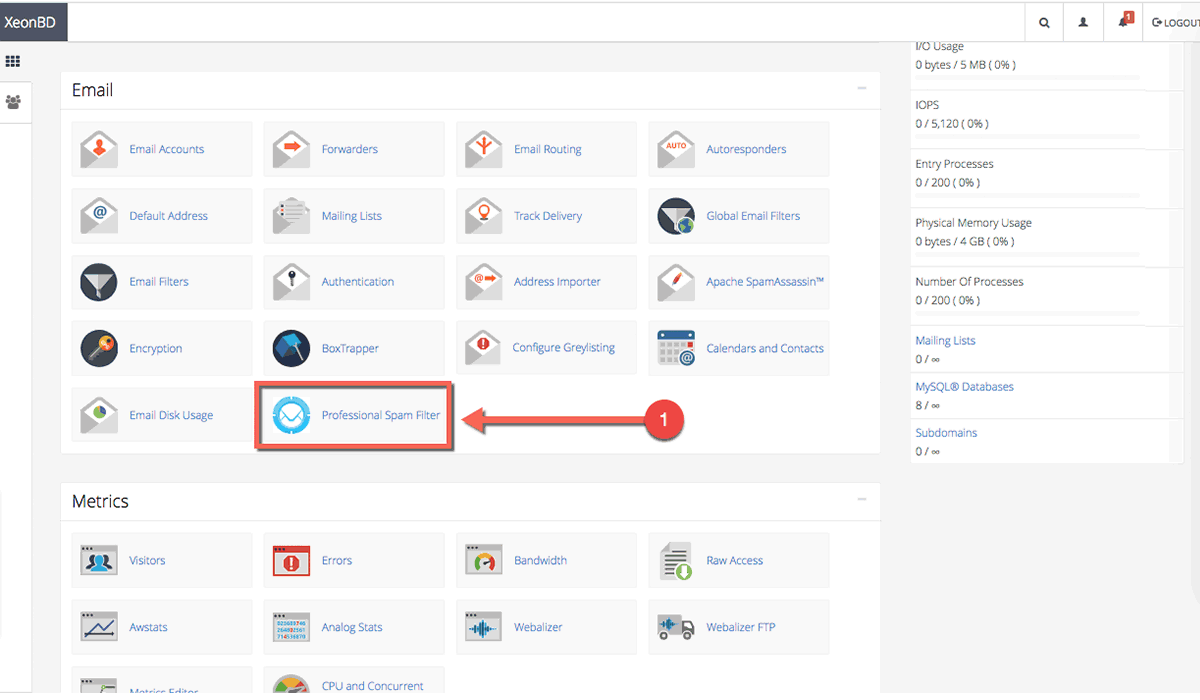Click the Forwarders envelope icon

[291, 149]
